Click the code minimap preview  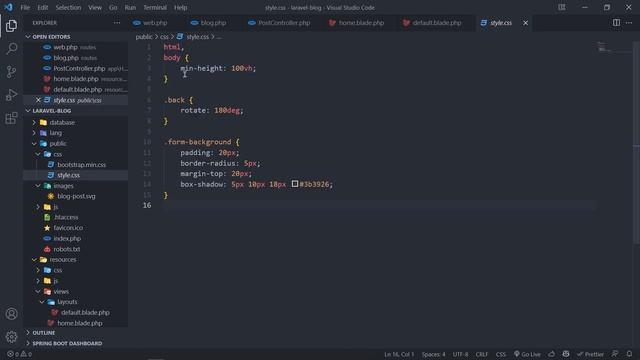[x=604, y=47]
